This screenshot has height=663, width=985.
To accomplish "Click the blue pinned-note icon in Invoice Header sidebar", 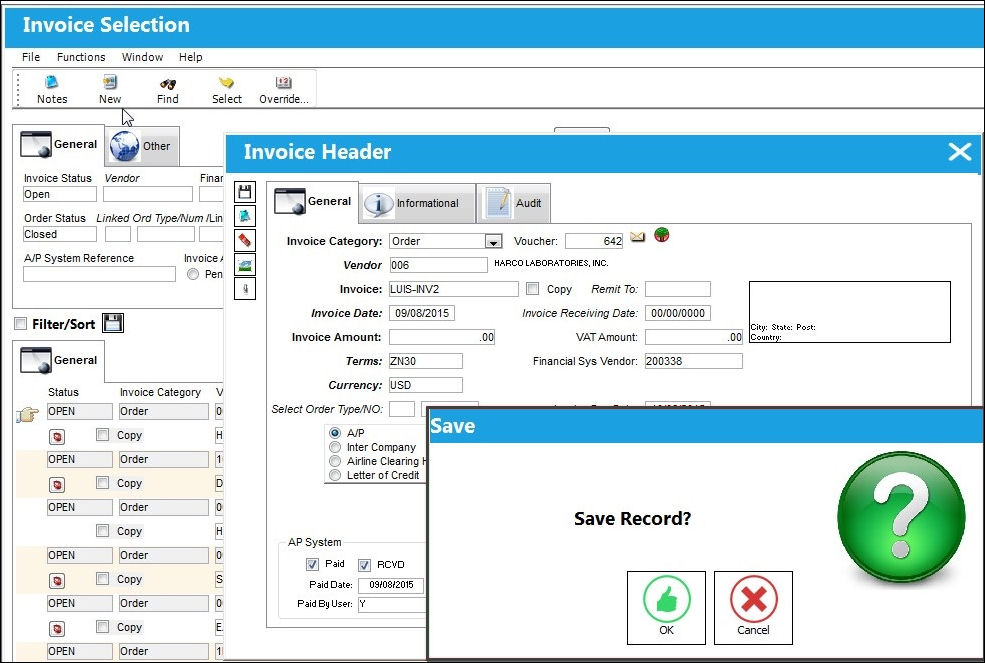I will [245, 216].
